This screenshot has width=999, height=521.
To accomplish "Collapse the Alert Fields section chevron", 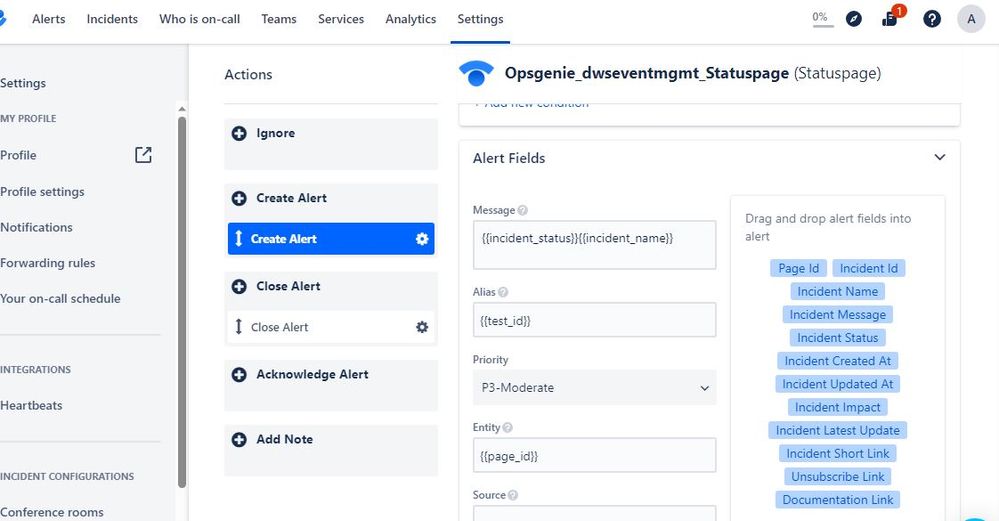I will [940, 157].
